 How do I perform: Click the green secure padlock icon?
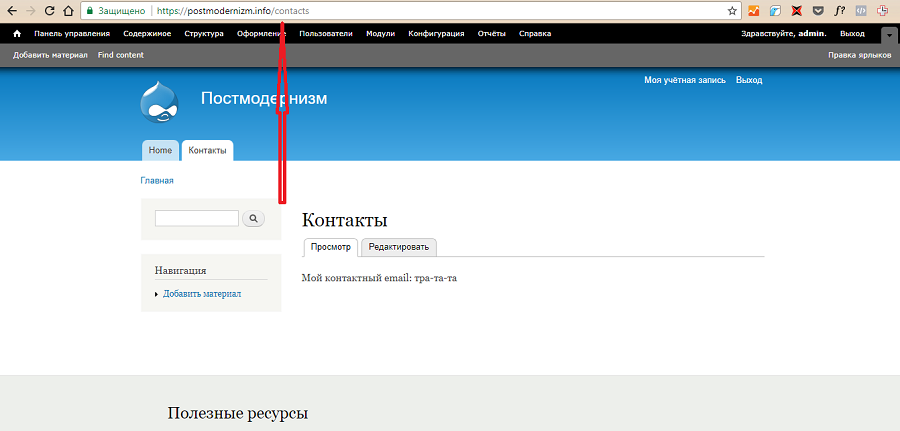(90, 10)
